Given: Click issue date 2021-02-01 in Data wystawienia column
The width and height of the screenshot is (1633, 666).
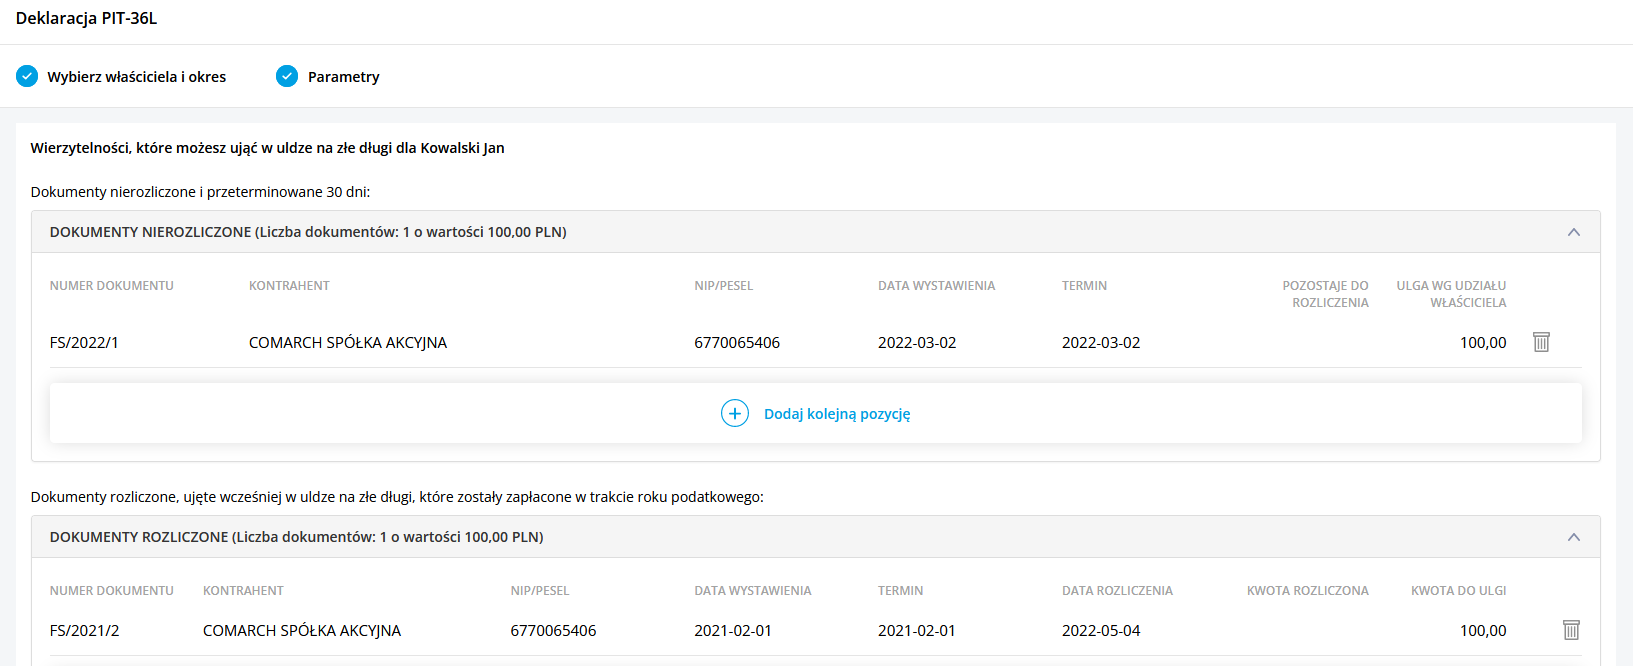Looking at the screenshot, I should [x=733, y=631].
